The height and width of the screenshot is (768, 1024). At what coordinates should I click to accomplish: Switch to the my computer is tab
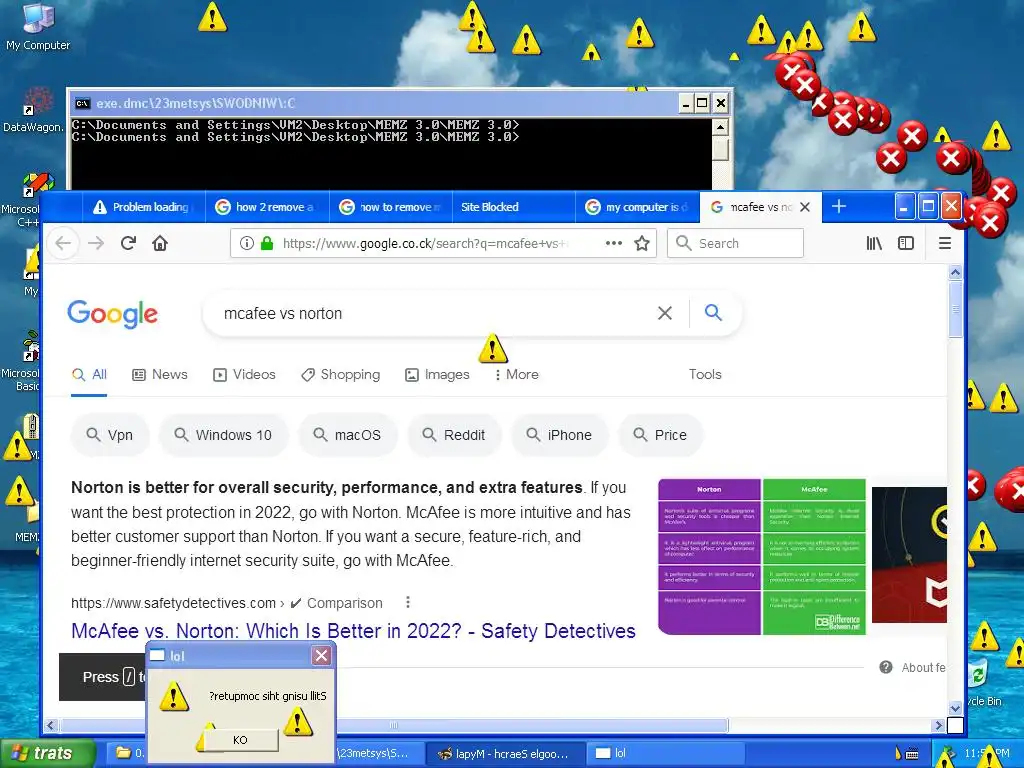click(637, 207)
